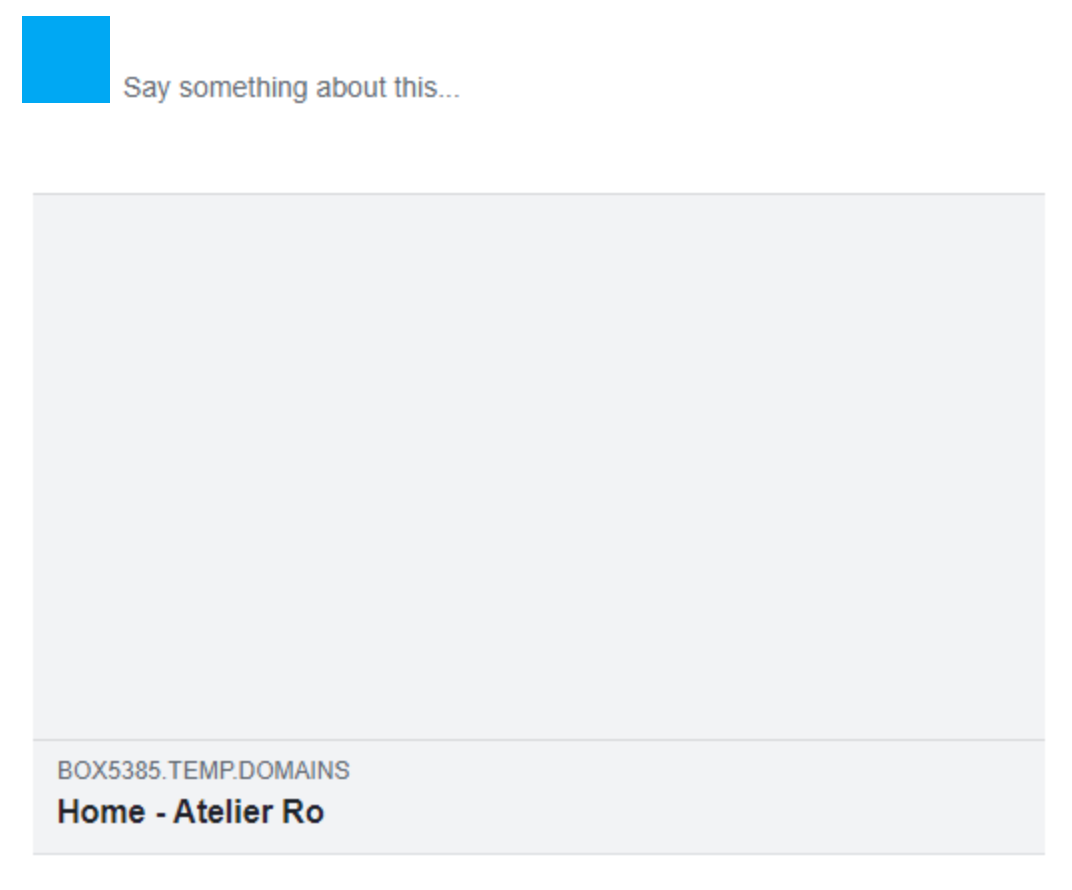Viewport: 1072px width, 890px height.
Task: Open the user profile from the blue avatar
Action: click(x=66, y=59)
